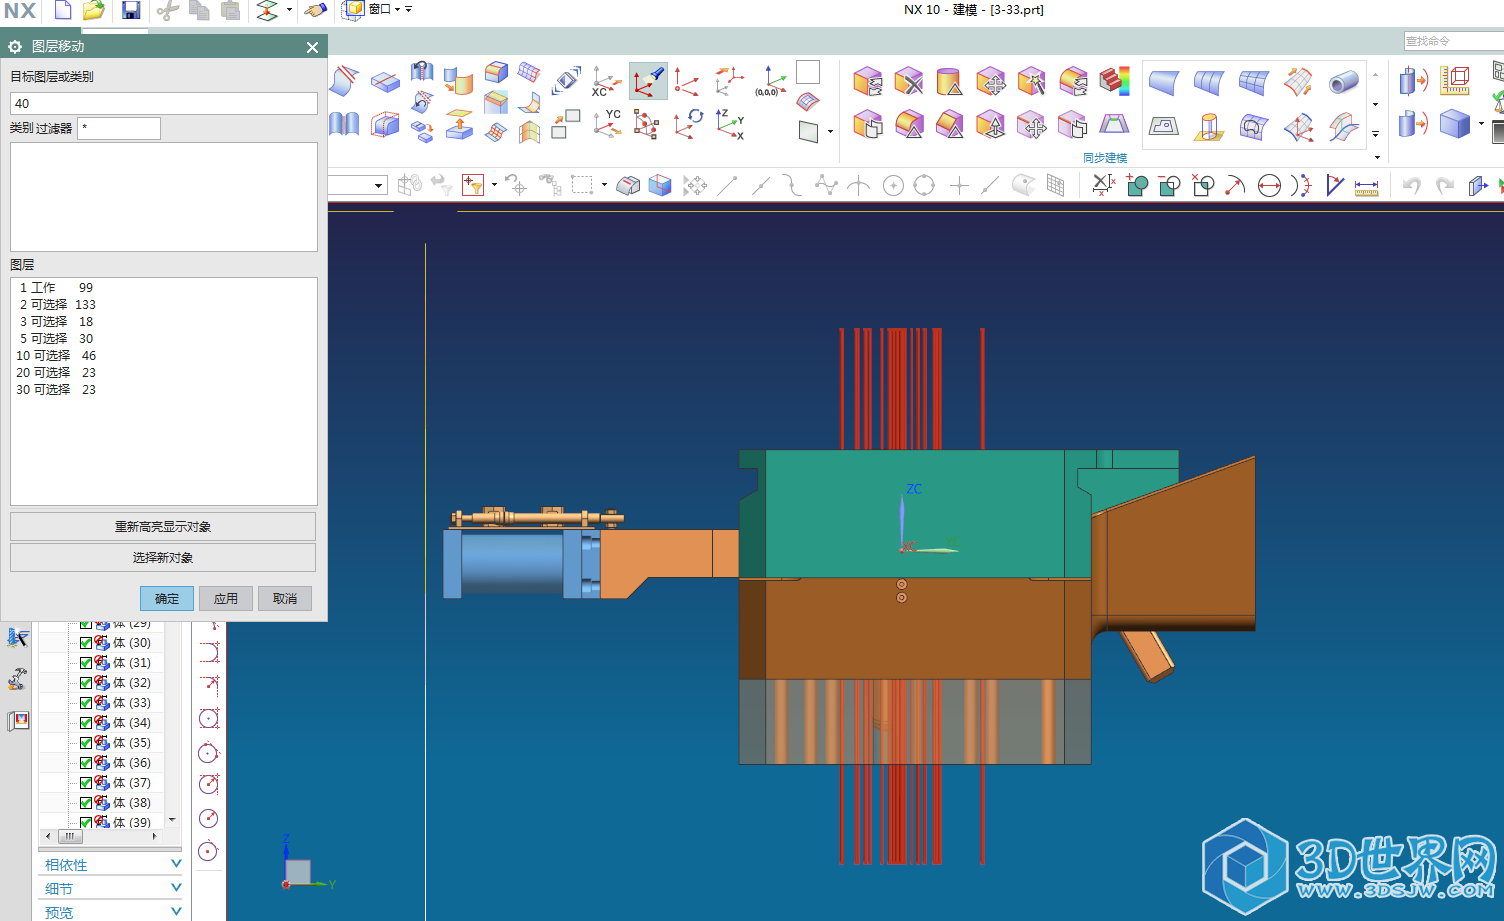
Task: Click the 同步建模 ribbon group label
Action: pyautogui.click(x=1105, y=158)
